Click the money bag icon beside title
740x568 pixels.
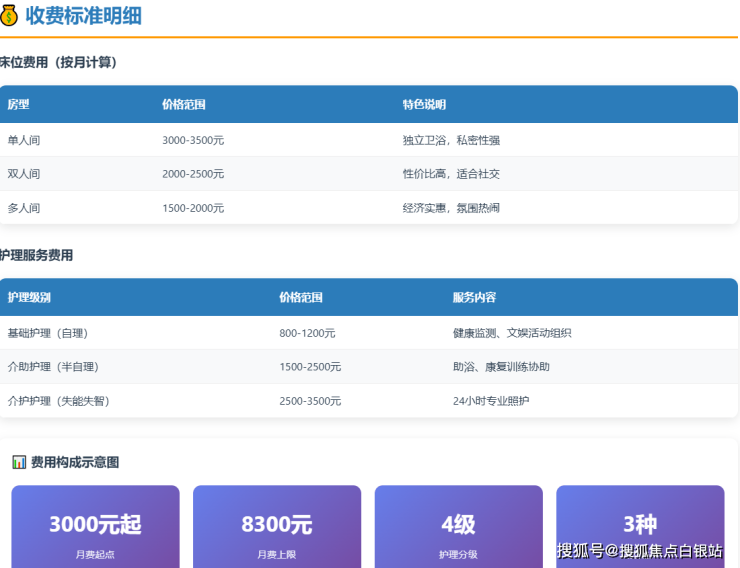9,15
